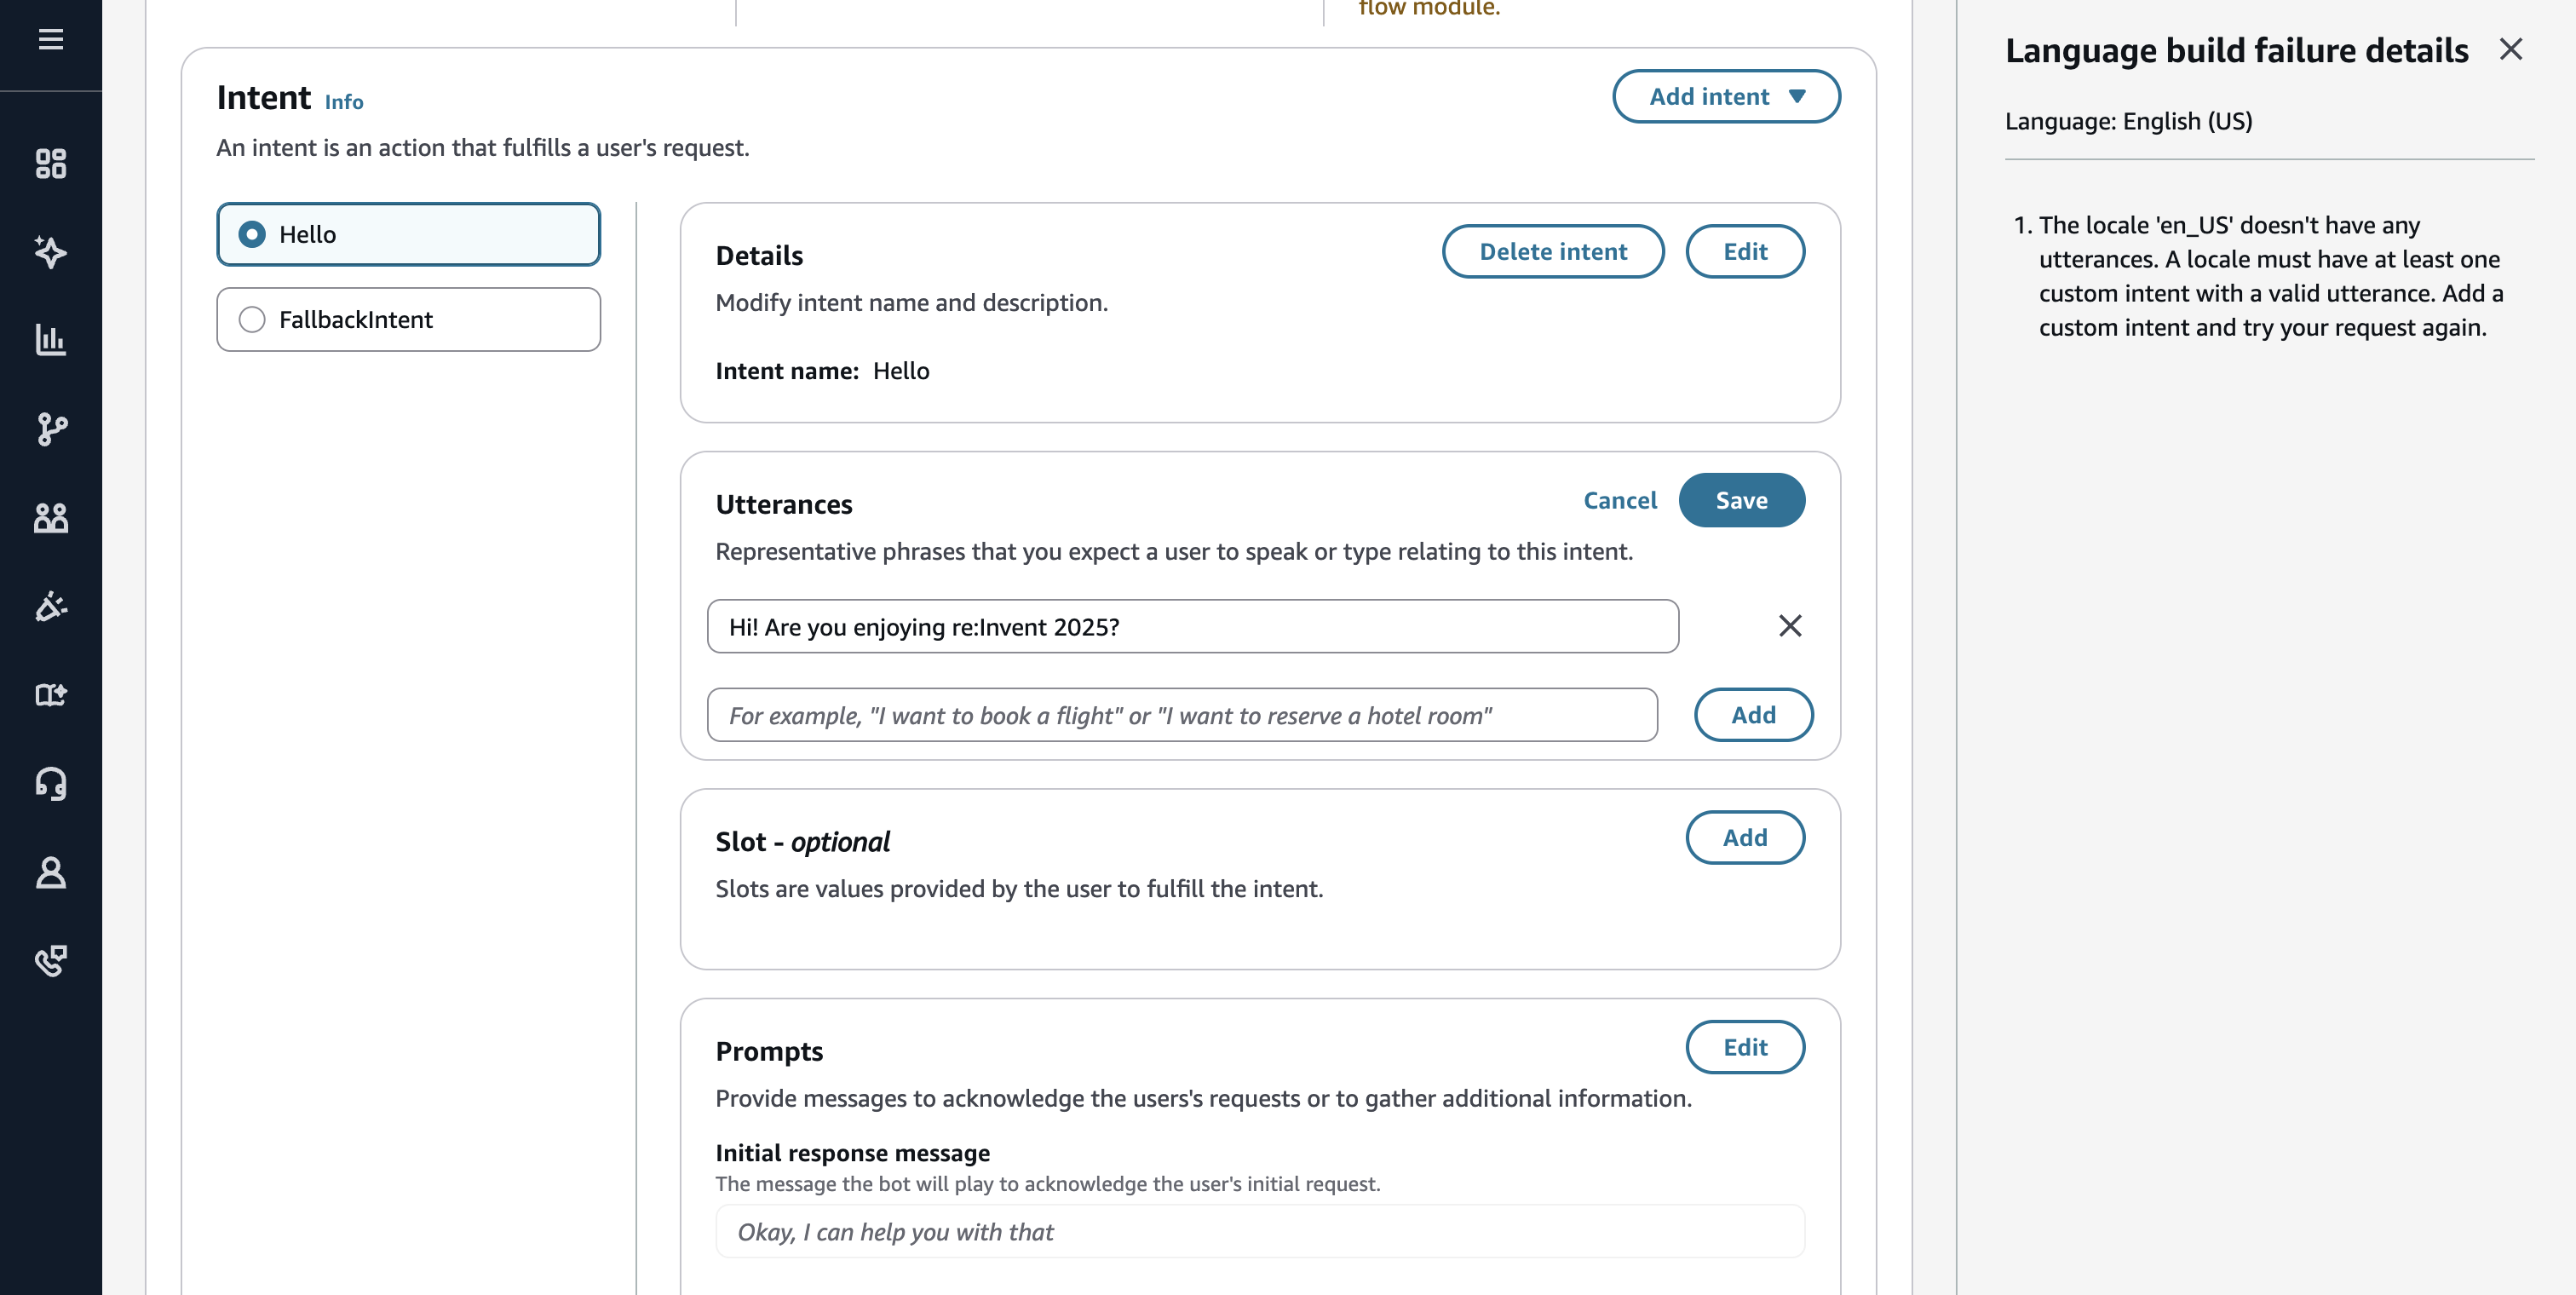
Task: Open the users group icon in sidebar
Action: point(50,518)
